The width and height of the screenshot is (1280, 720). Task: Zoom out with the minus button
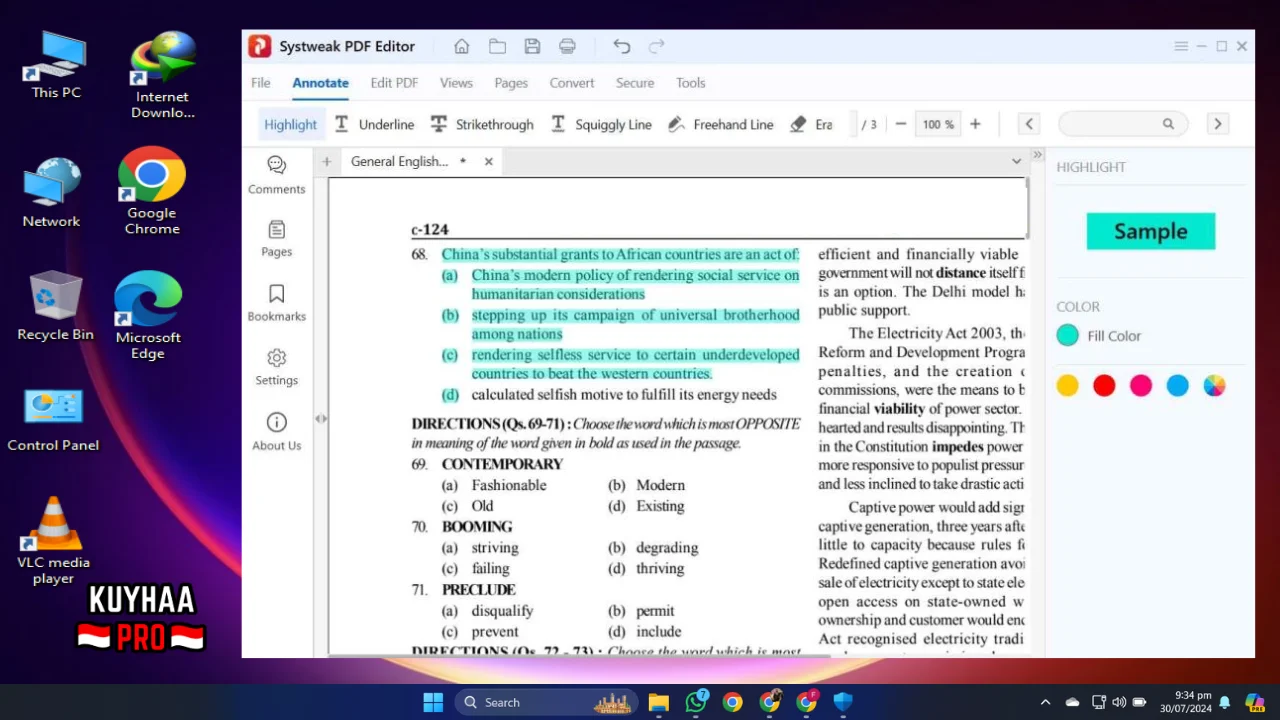(x=901, y=124)
